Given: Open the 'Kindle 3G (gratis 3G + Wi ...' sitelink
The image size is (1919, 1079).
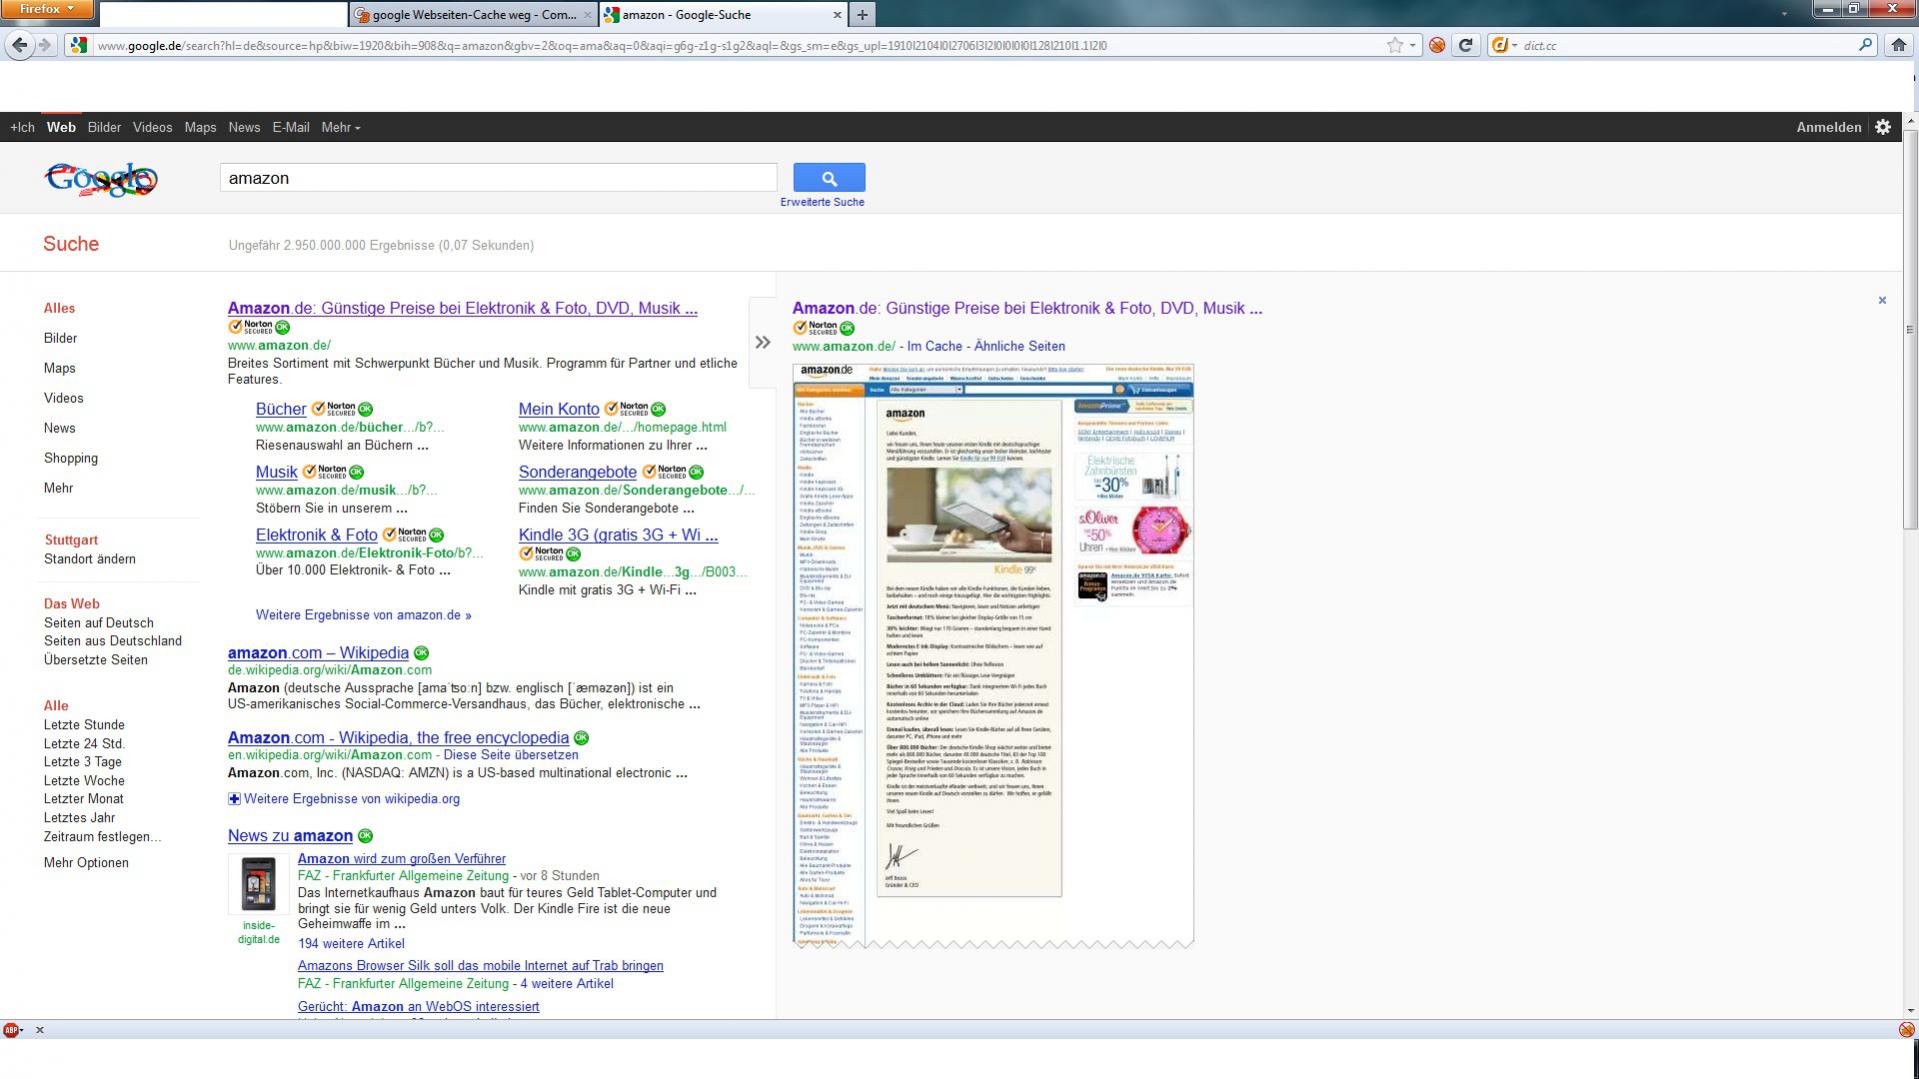Looking at the screenshot, I should [x=618, y=535].
